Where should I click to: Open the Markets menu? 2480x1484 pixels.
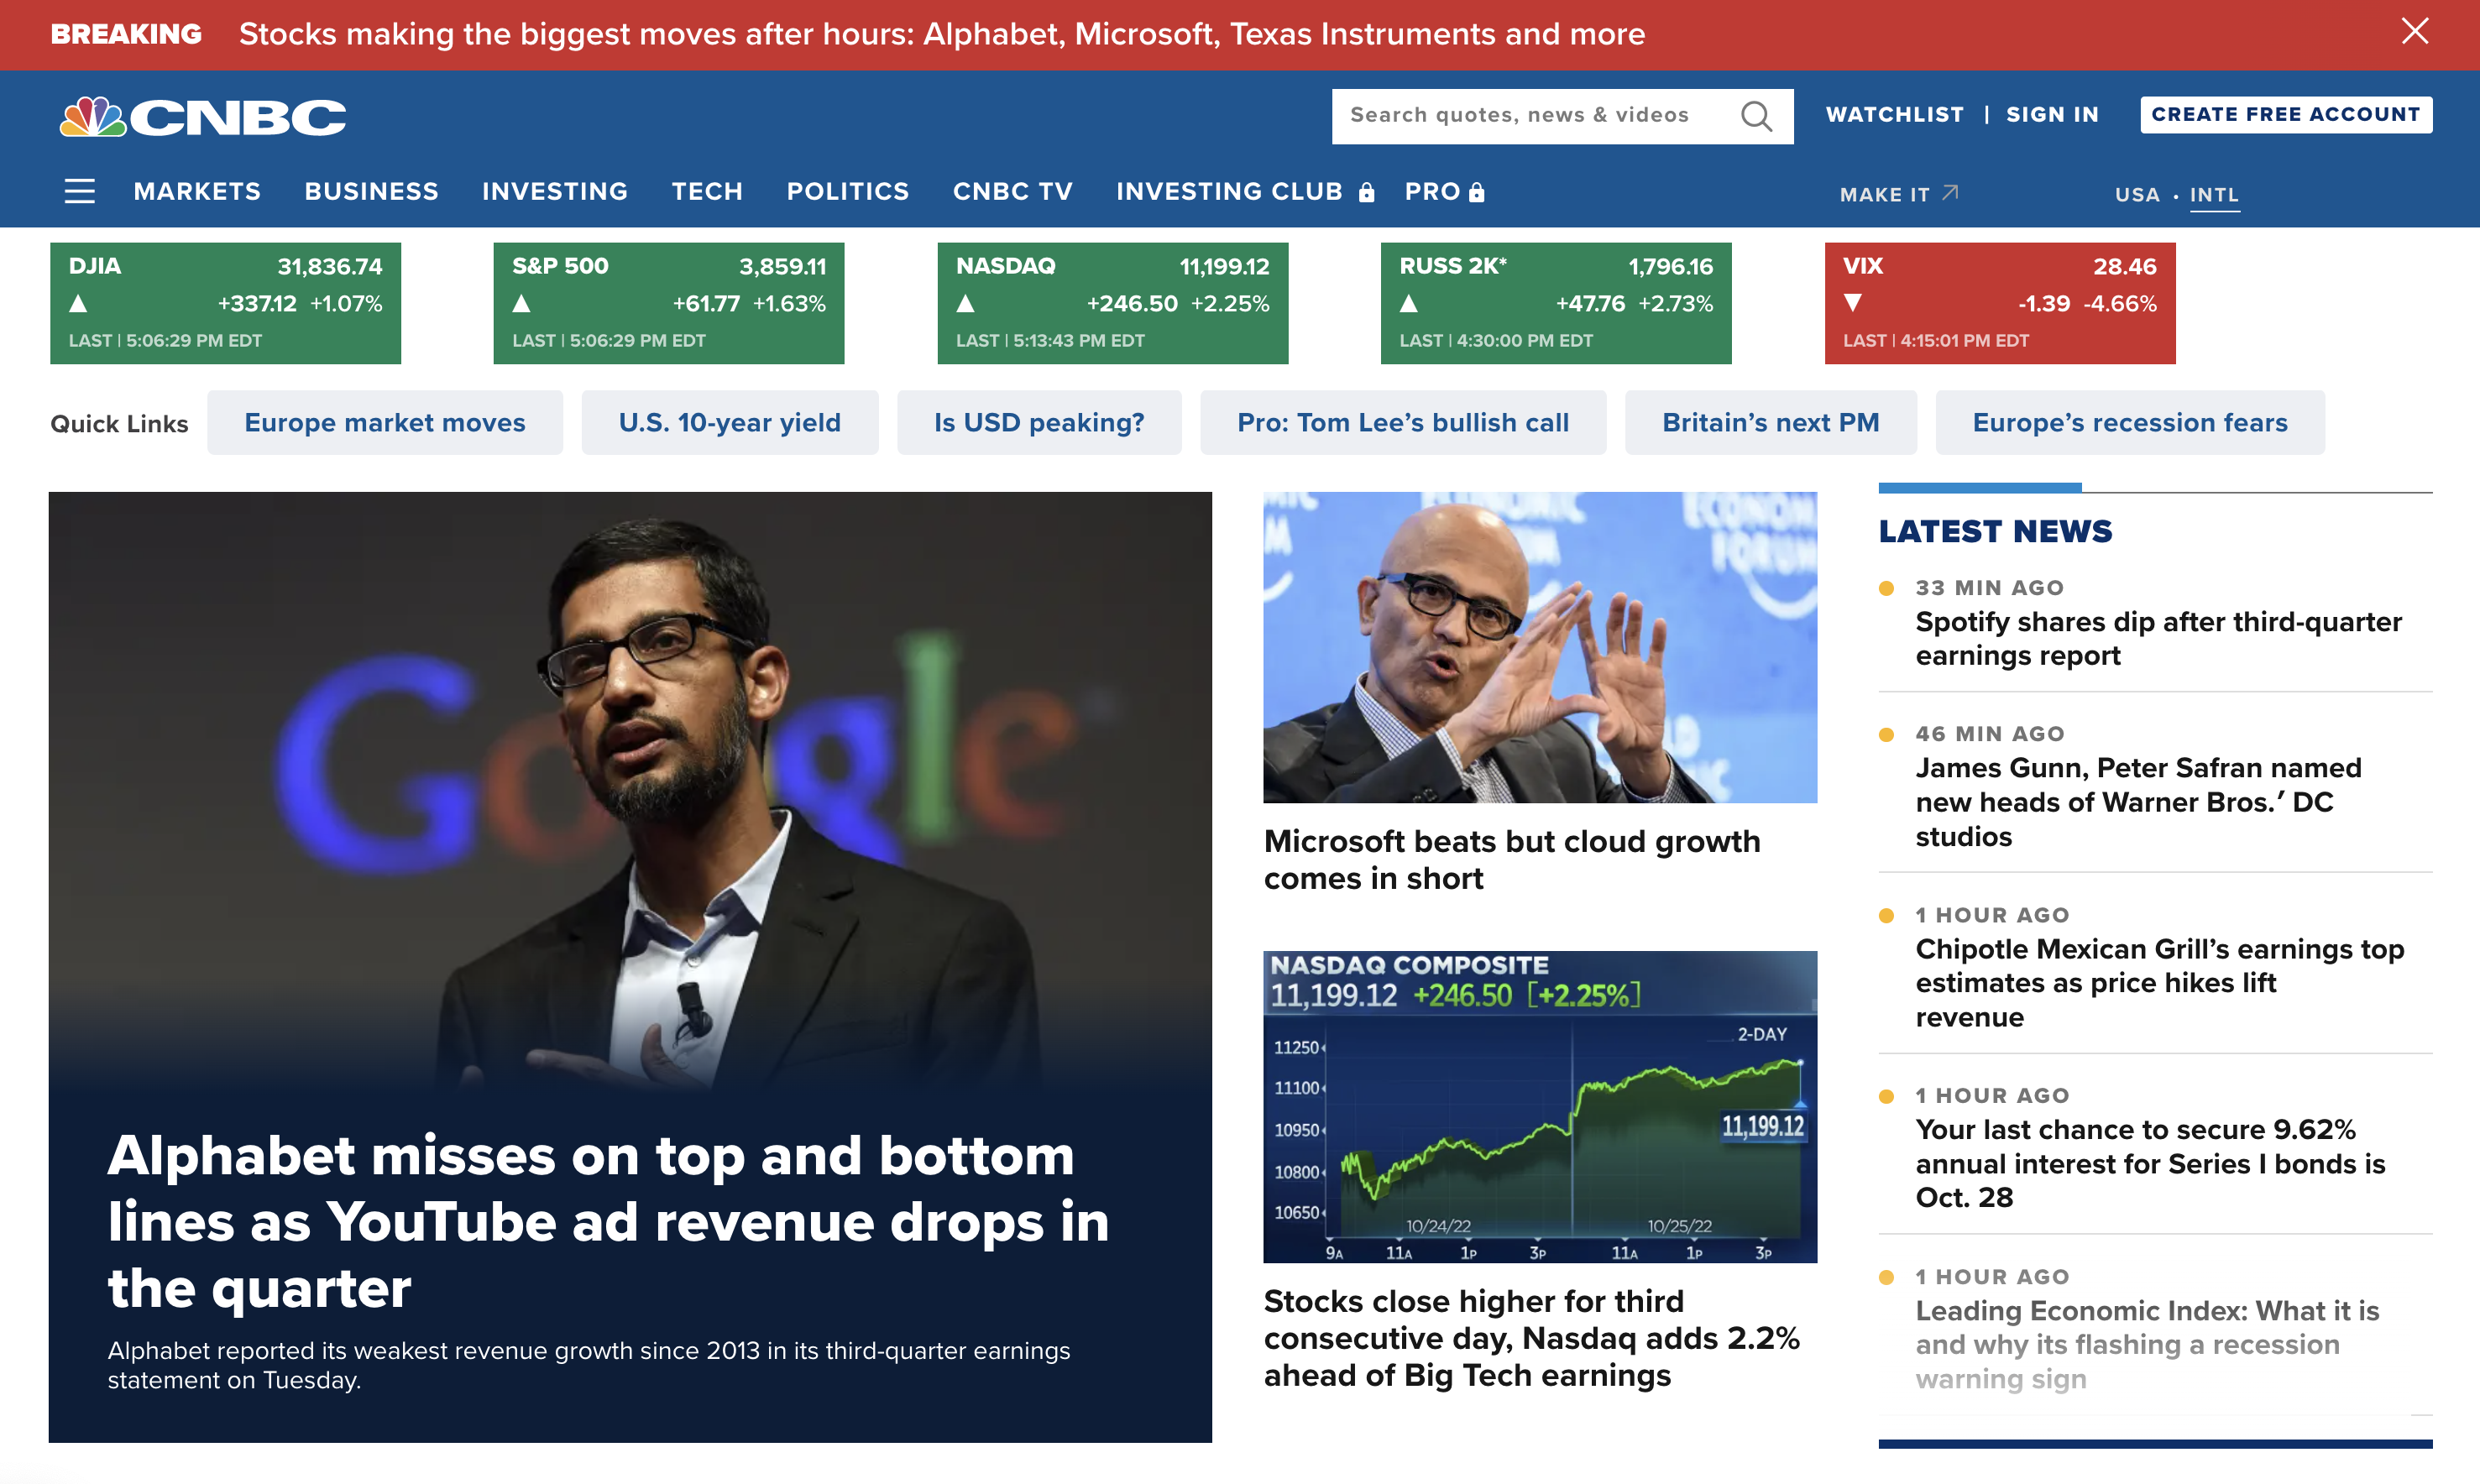point(197,191)
